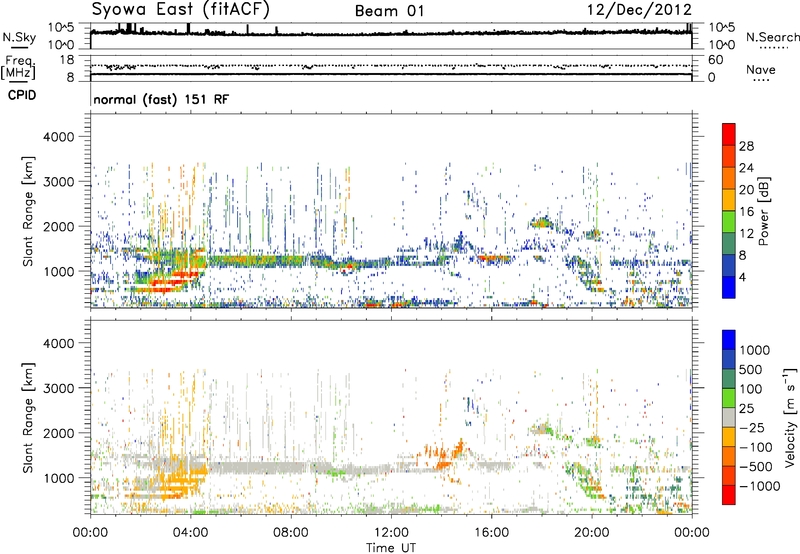This screenshot has height=554, width=800.
Task: Click the '4' value on power colorbar
Action: click(x=743, y=277)
